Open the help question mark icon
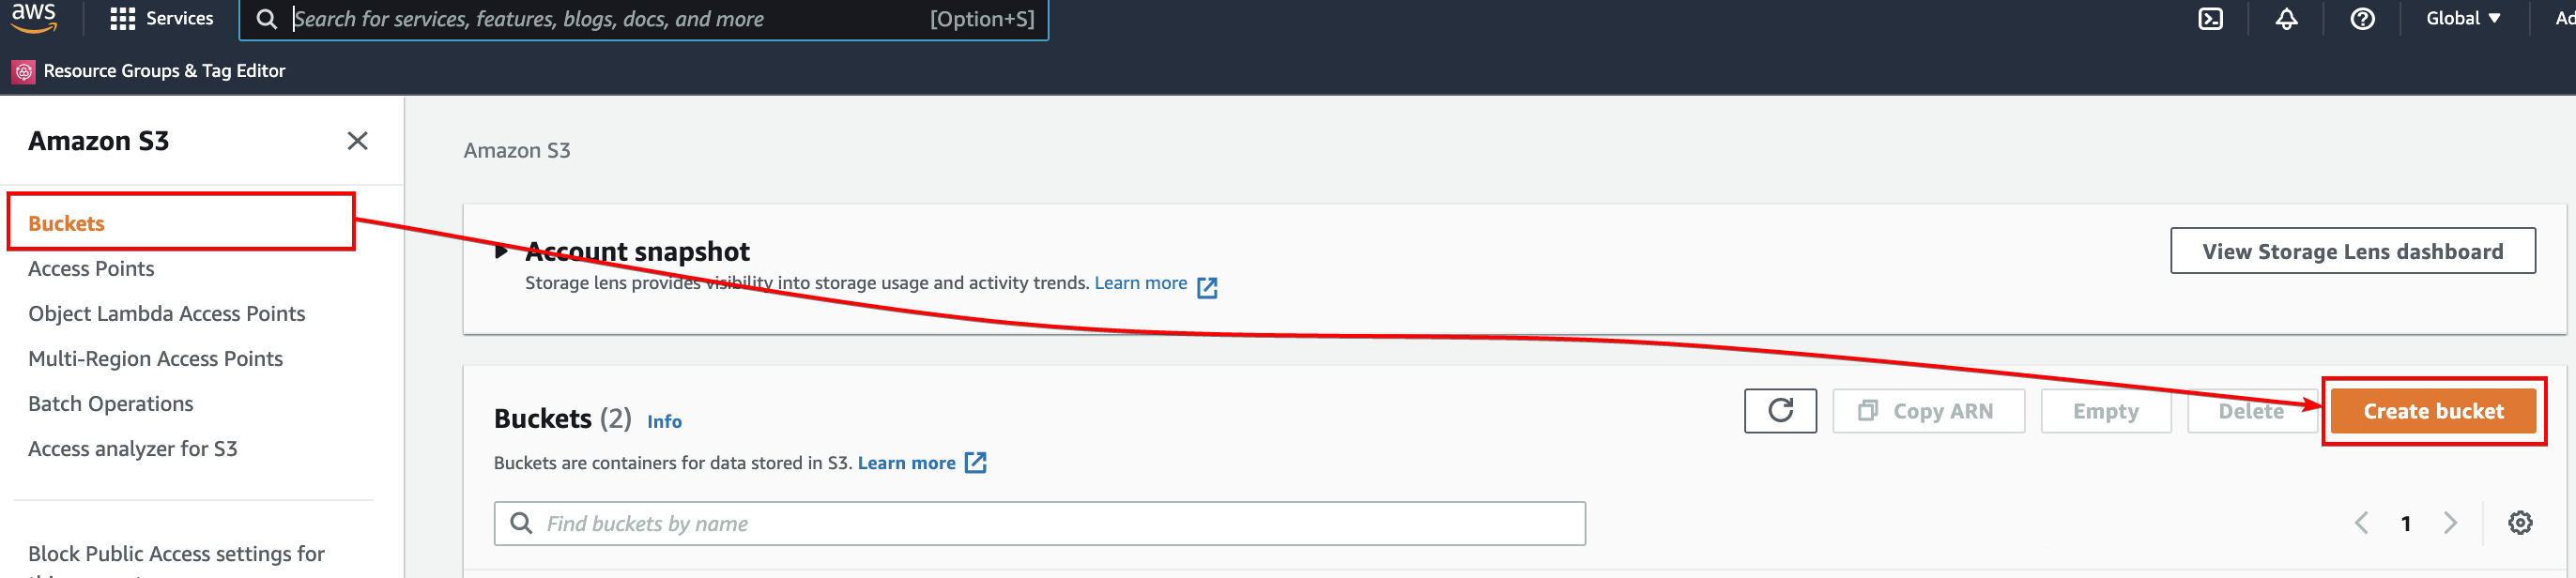The width and height of the screenshot is (2576, 578). [x=2362, y=19]
